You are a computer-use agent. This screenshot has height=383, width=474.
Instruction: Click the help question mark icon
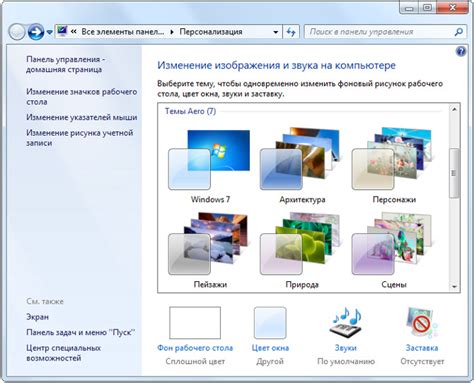click(x=460, y=52)
